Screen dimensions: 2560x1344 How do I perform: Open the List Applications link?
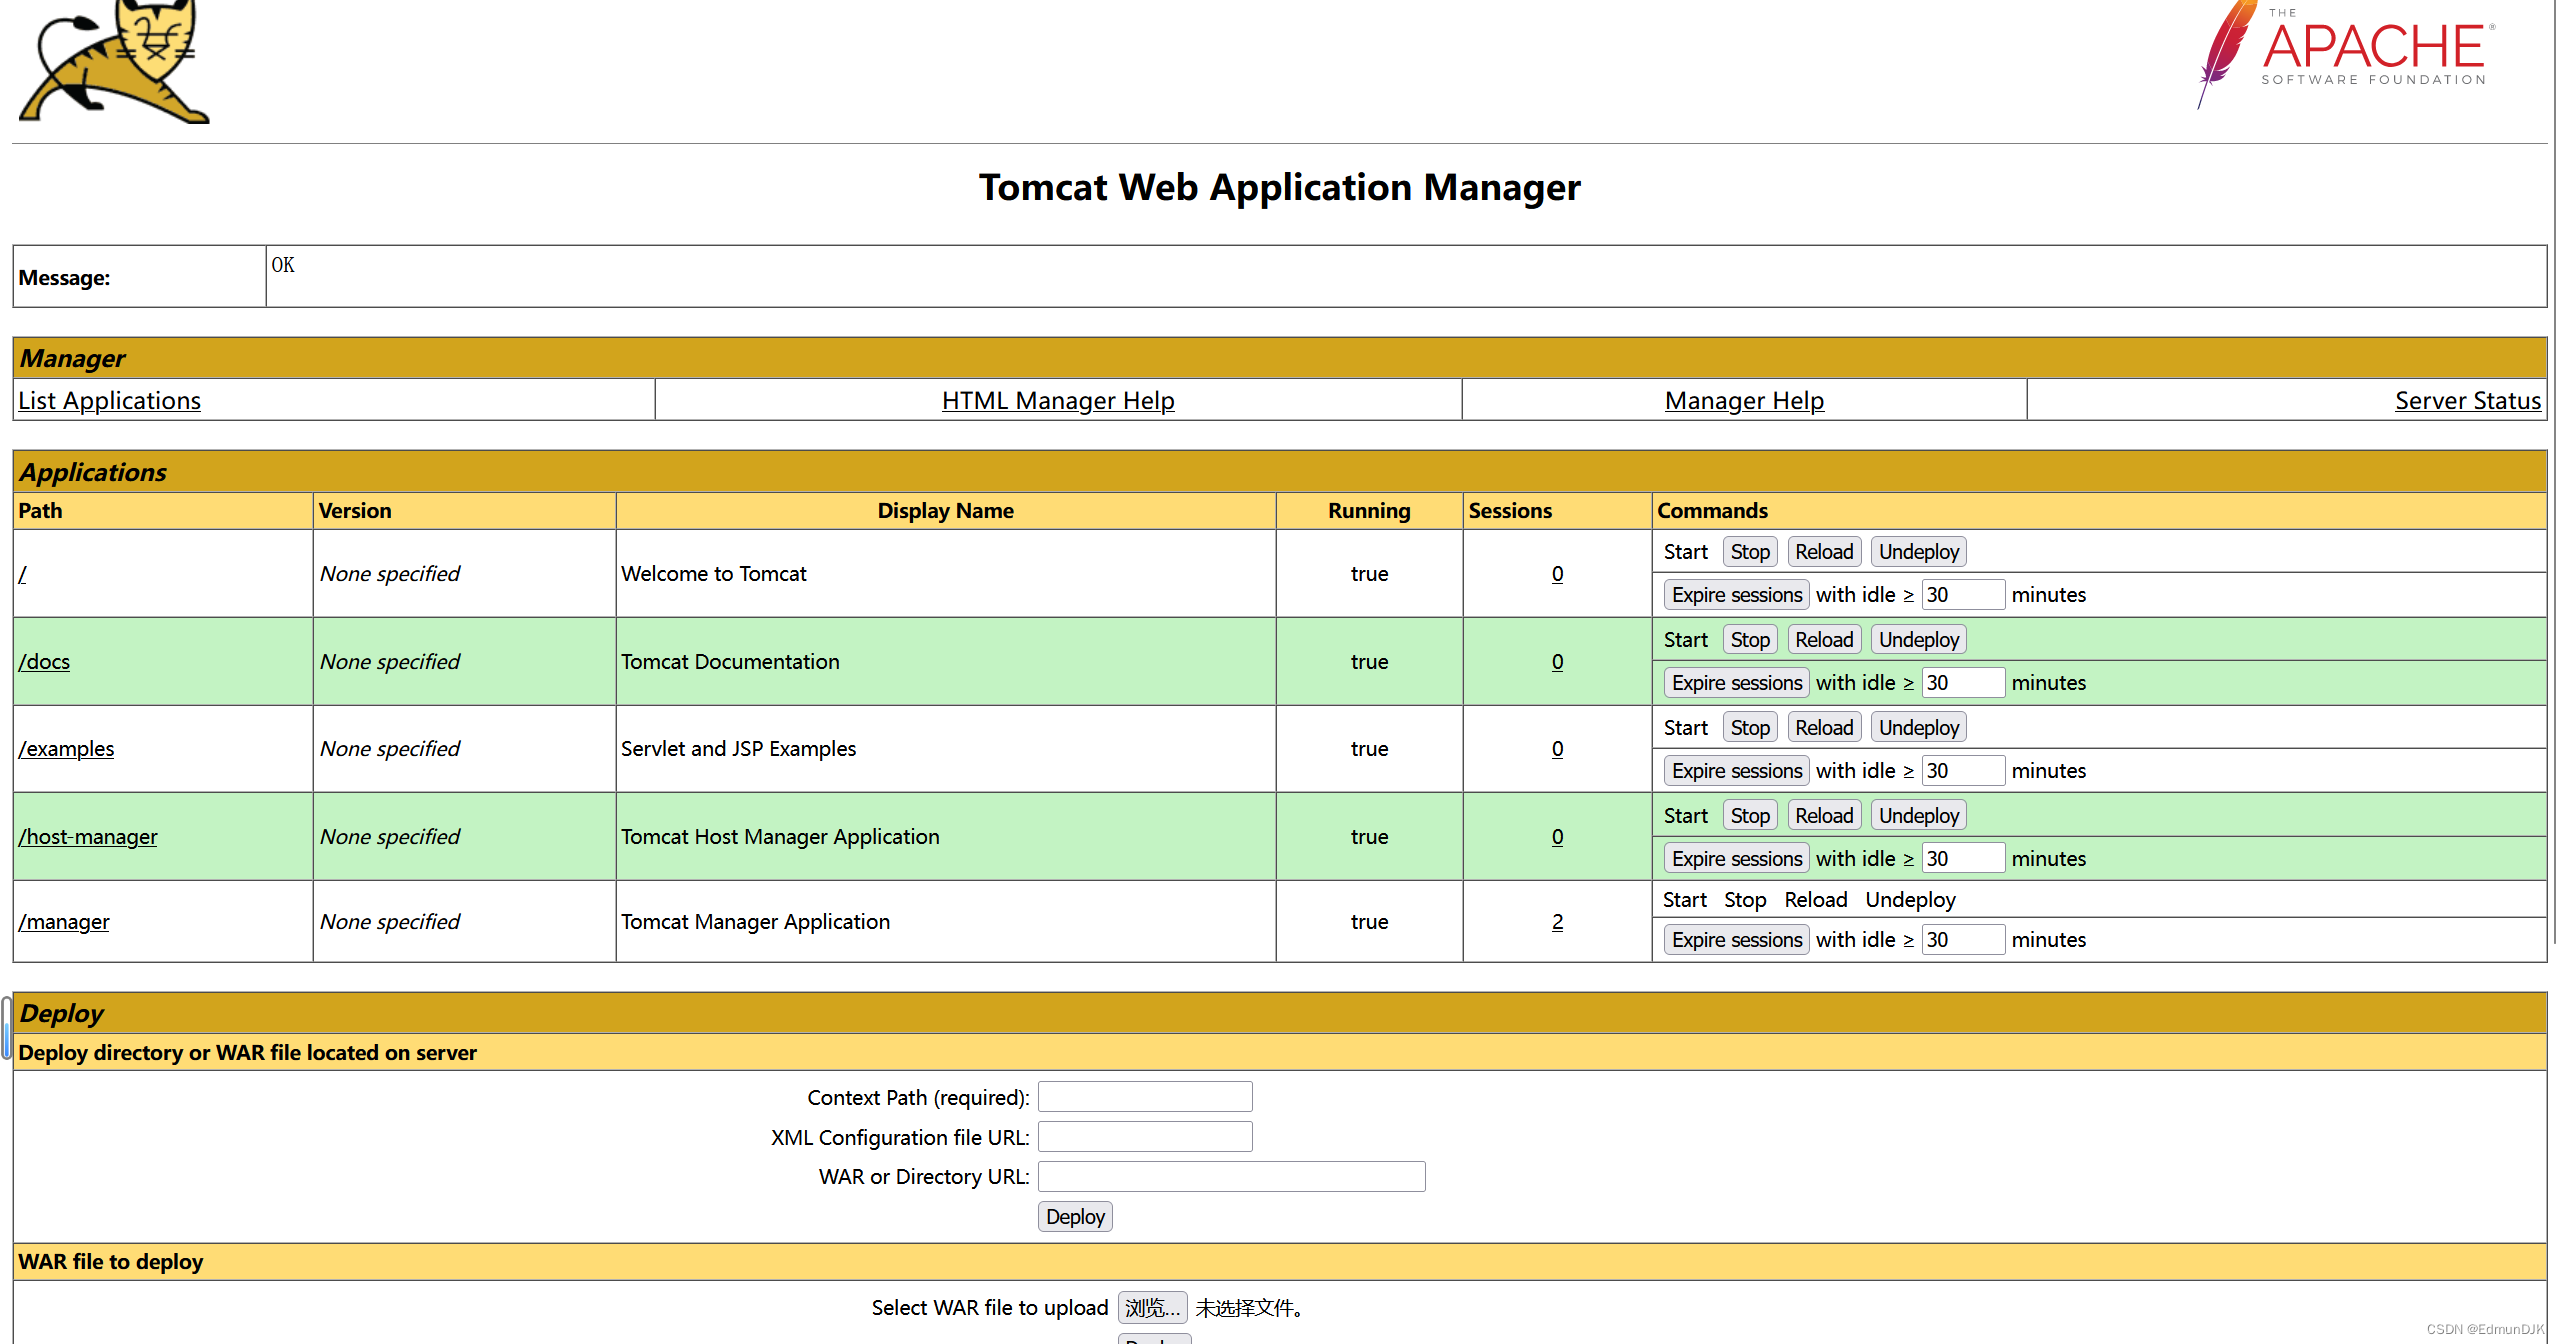click(x=109, y=400)
